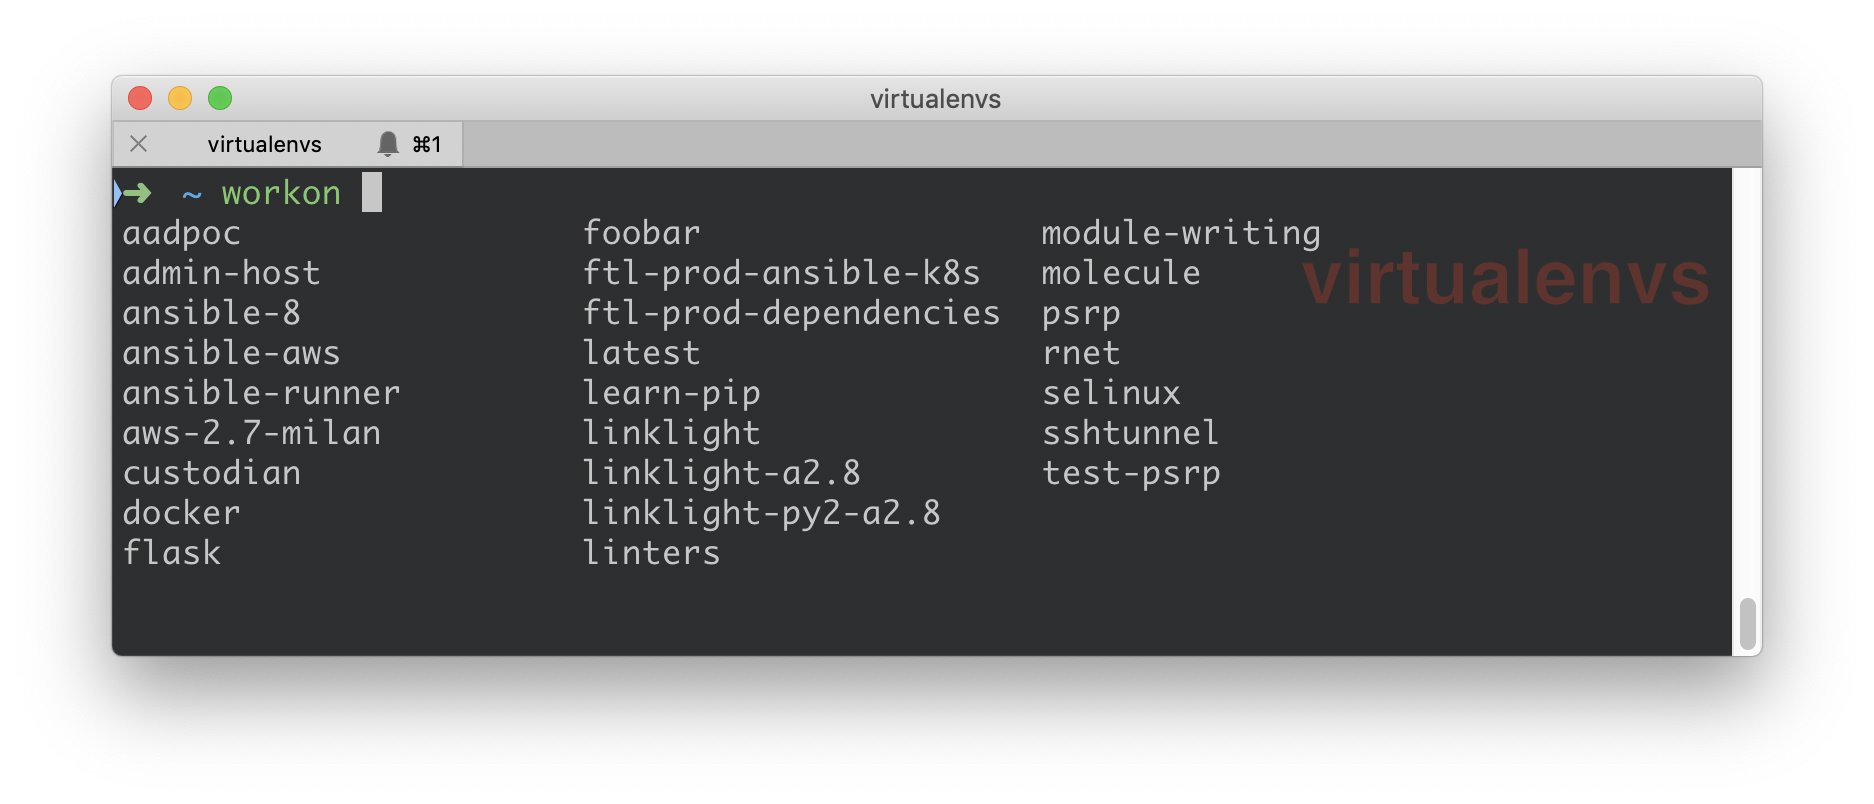Click the virtualenvs window title
Image resolution: width=1874 pixels, height=804 pixels.
pyautogui.click(x=933, y=99)
